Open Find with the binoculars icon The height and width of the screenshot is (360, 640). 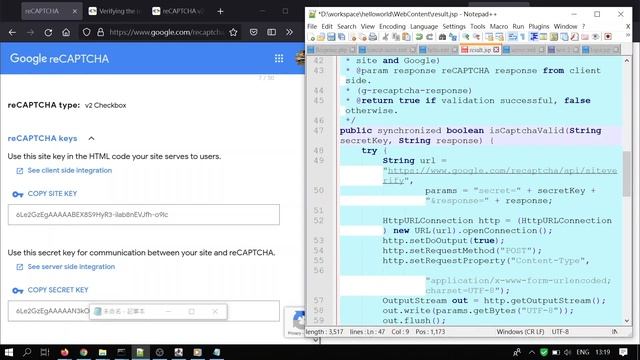coord(442,37)
